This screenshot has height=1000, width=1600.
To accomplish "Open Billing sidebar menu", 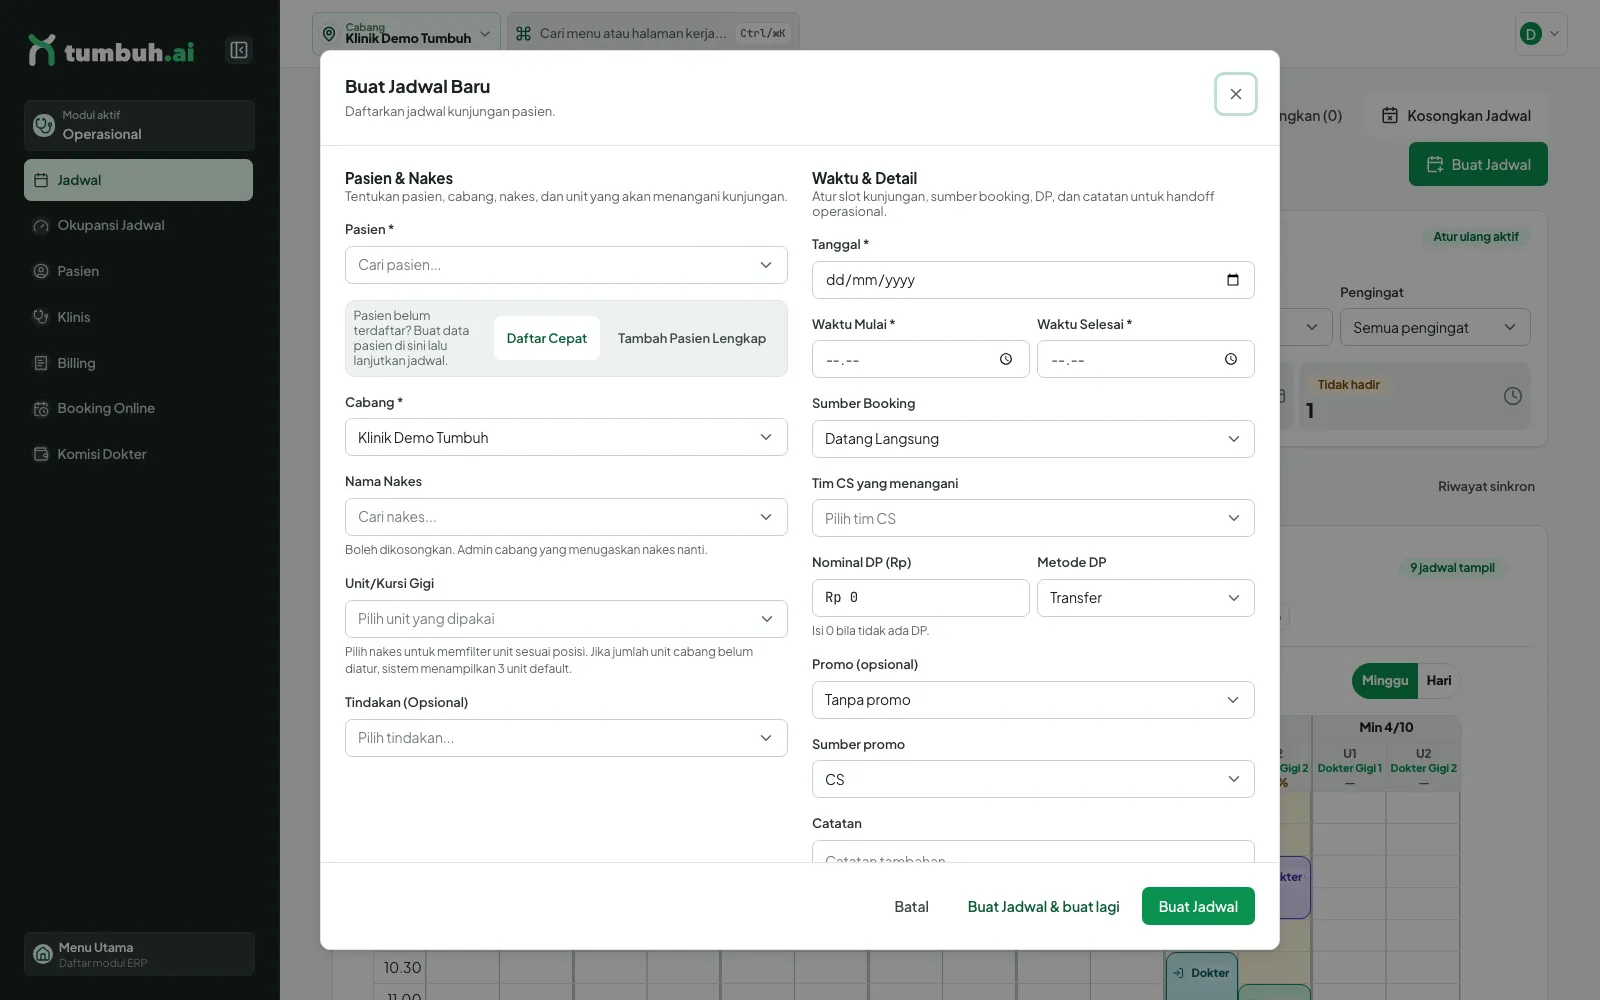I will (138, 363).
